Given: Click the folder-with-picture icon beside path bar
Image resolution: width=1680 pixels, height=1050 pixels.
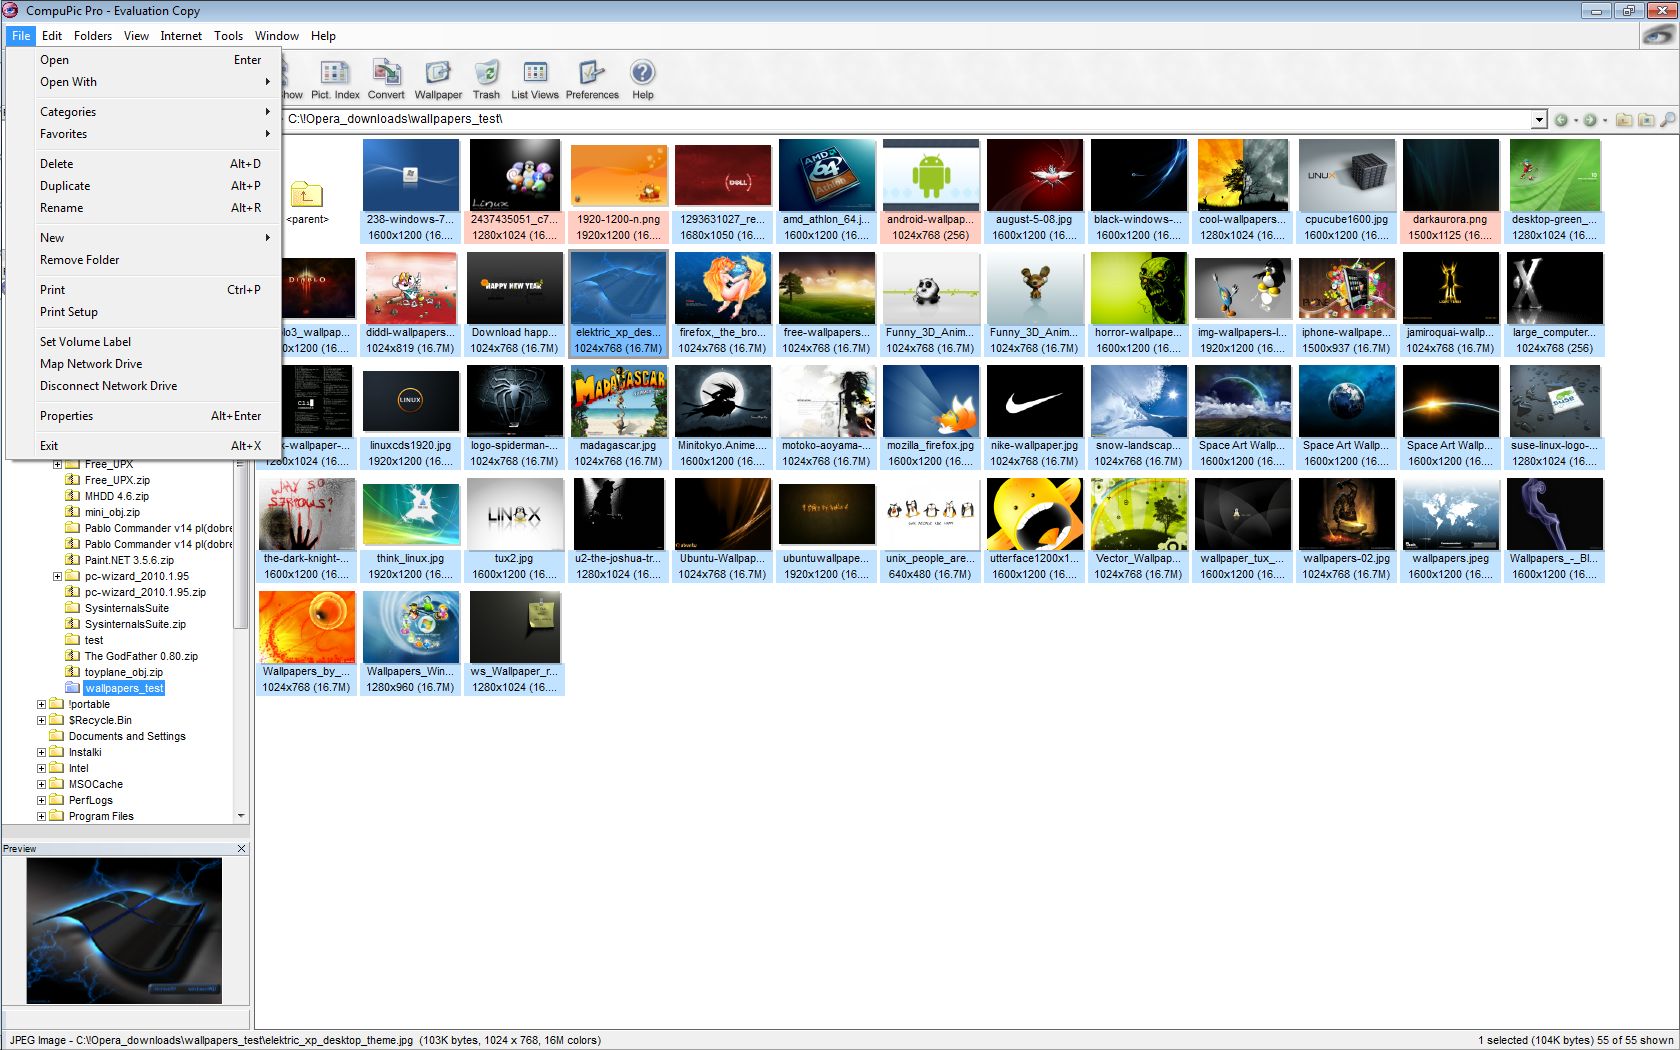Looking at the screenshot, I should [x=1646, y=120].
